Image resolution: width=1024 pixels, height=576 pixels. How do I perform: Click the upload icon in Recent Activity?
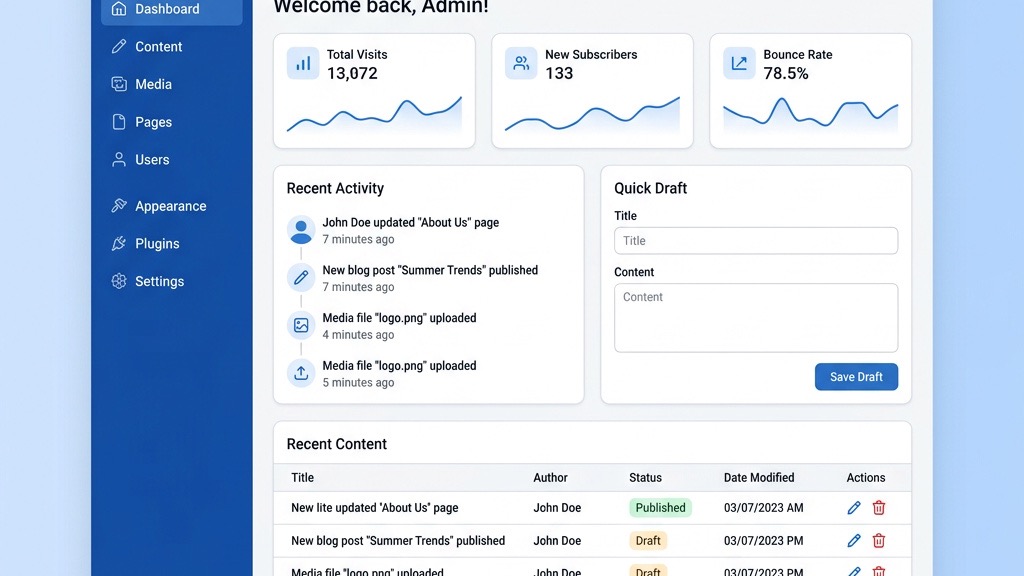[x=301, y=373]
